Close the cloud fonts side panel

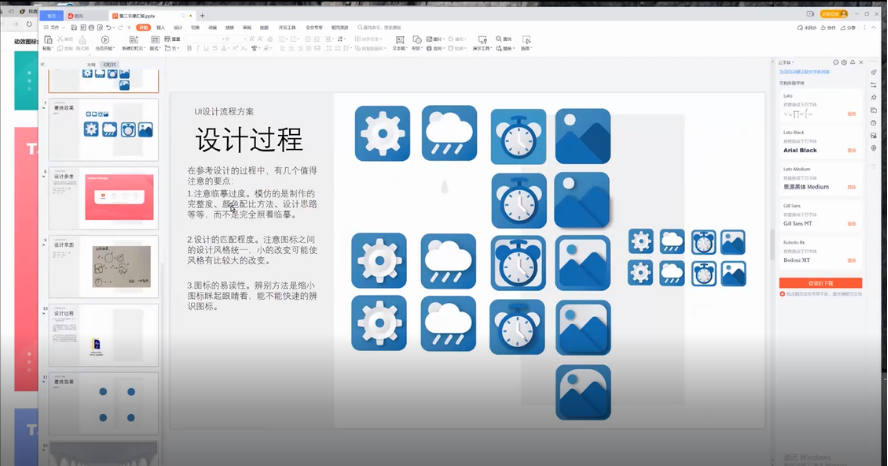[861, 62]
